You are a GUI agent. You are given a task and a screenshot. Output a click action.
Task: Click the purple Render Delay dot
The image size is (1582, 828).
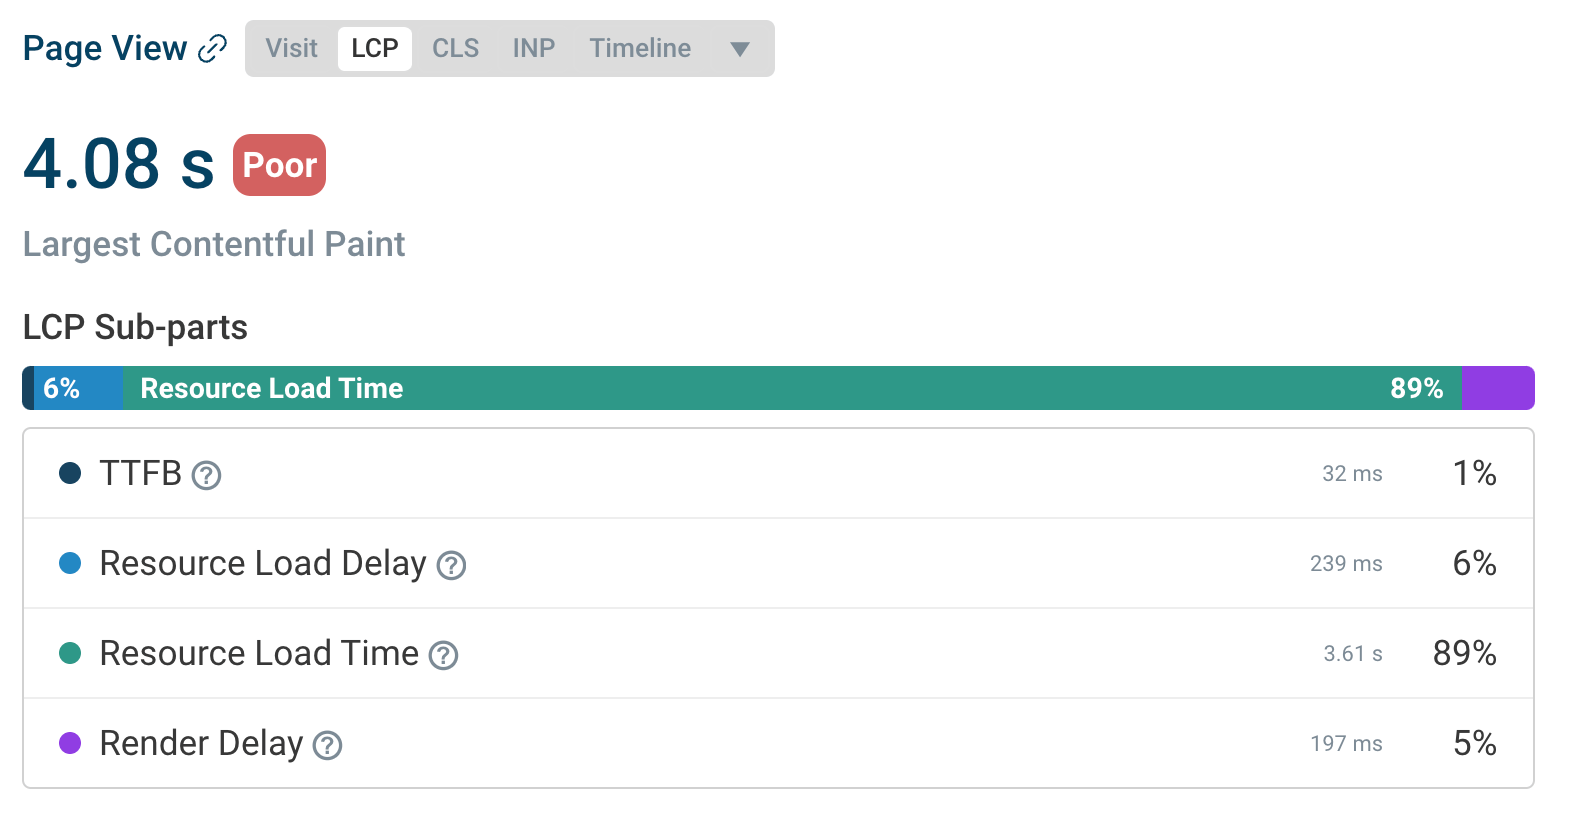(69, 743)
